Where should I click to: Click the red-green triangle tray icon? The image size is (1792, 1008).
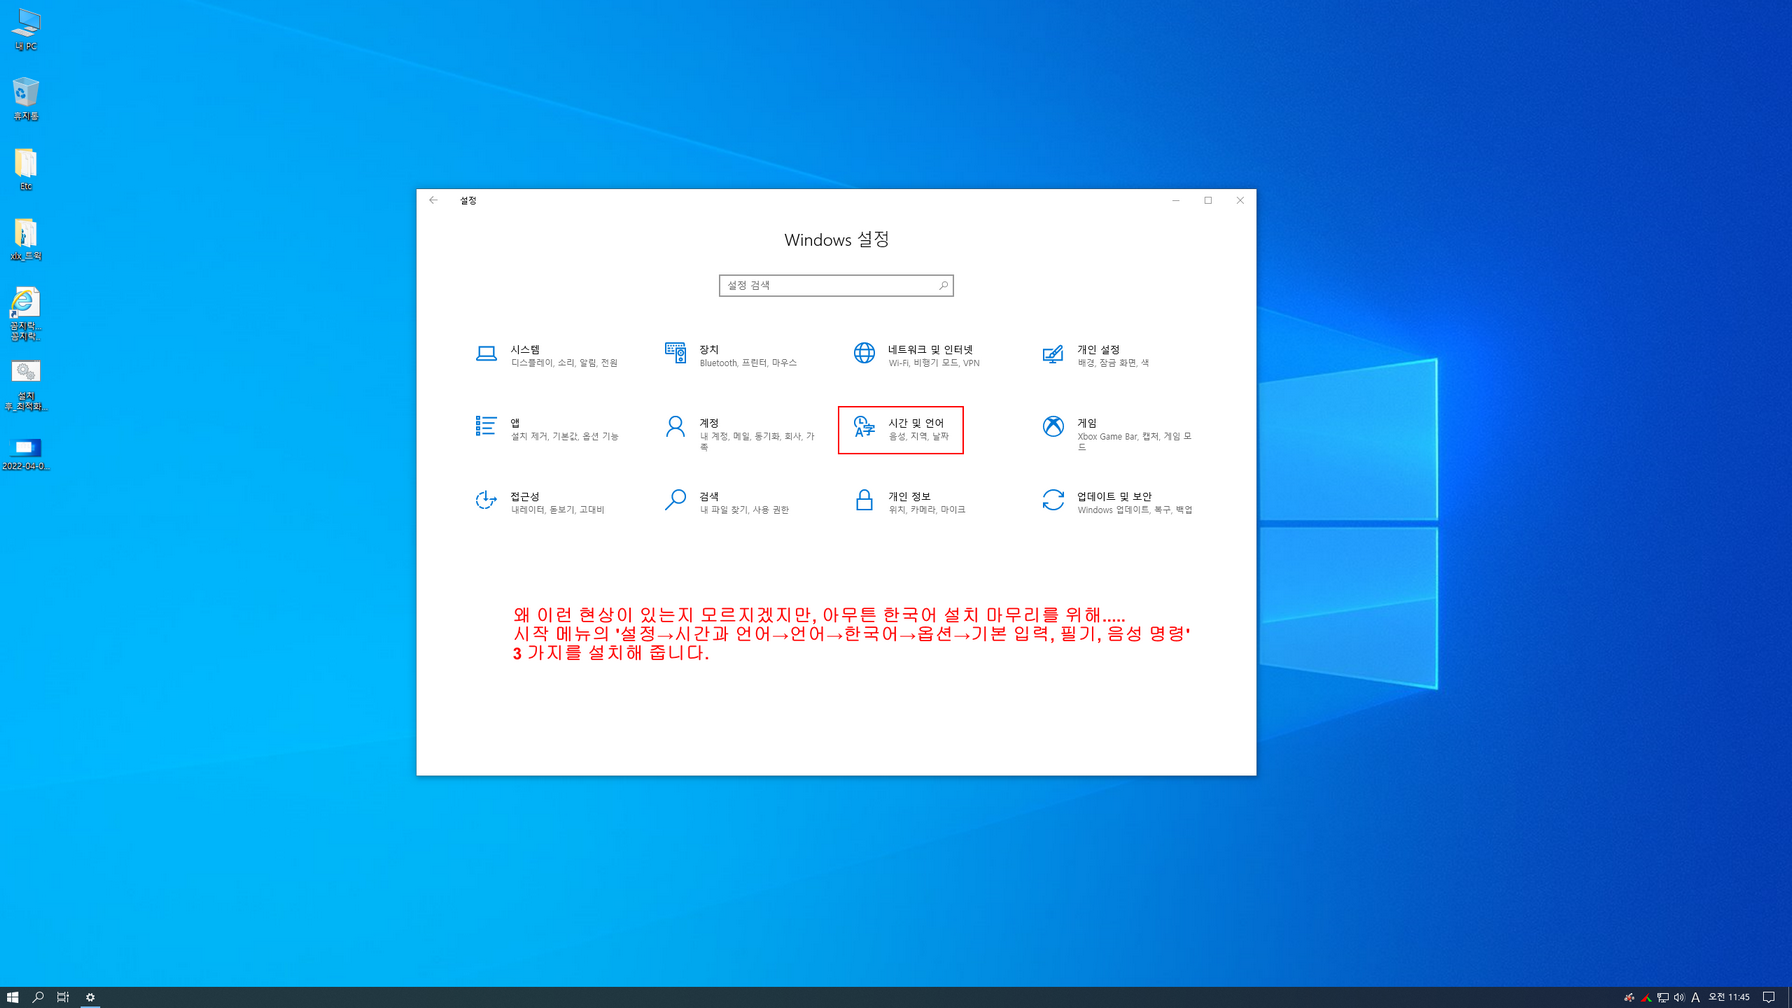click(1646, 997)
